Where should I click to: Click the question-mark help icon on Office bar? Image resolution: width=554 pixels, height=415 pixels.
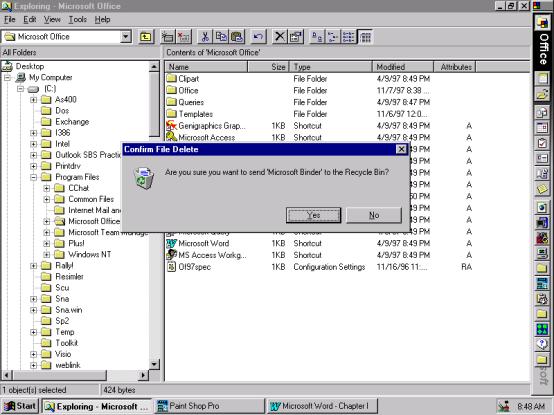[542, 344]
